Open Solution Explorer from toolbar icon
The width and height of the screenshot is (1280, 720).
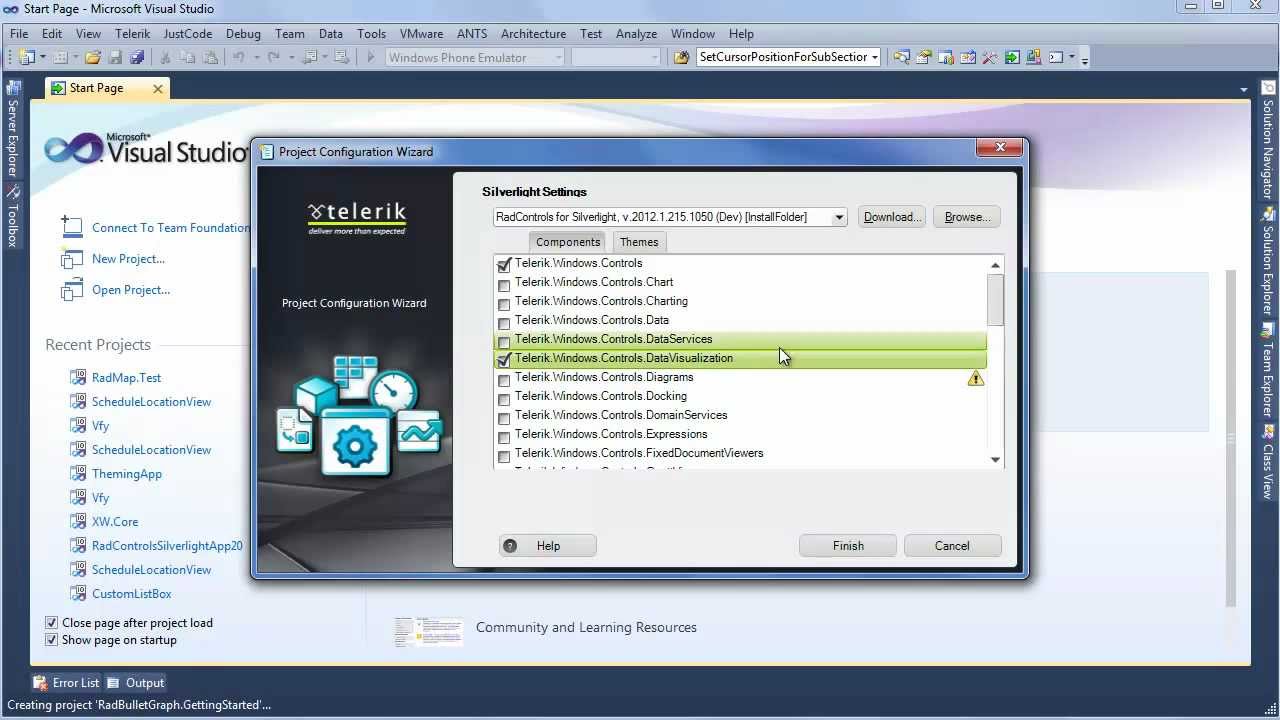900,57
